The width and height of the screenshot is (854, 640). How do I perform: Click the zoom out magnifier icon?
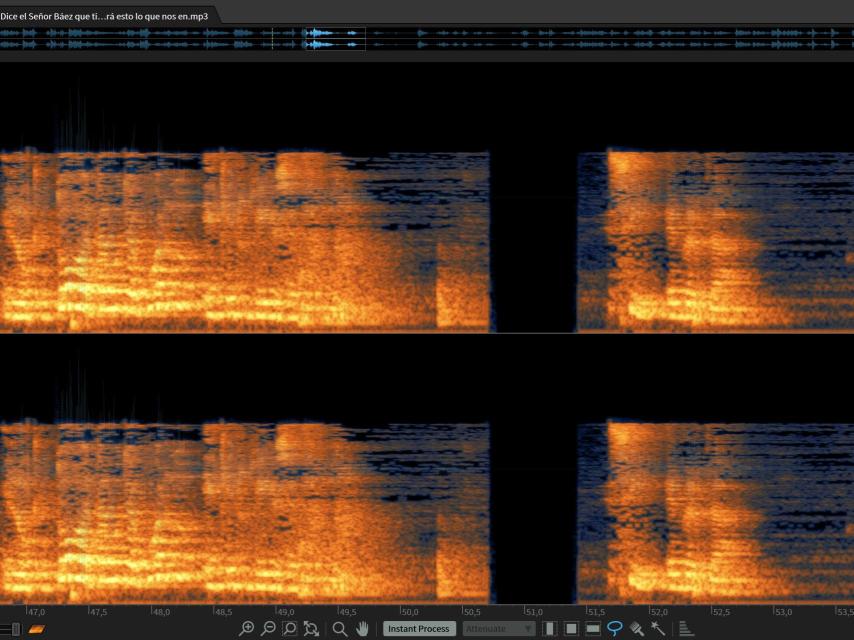point(268,629)
